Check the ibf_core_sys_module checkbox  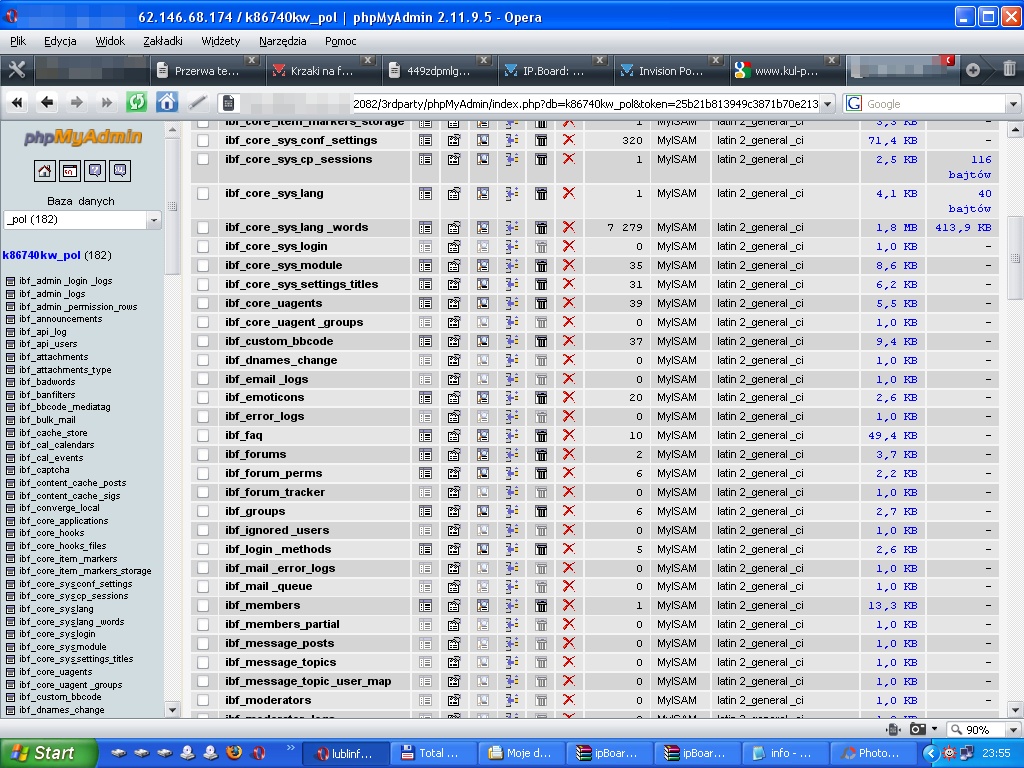(x=203, y=266)
